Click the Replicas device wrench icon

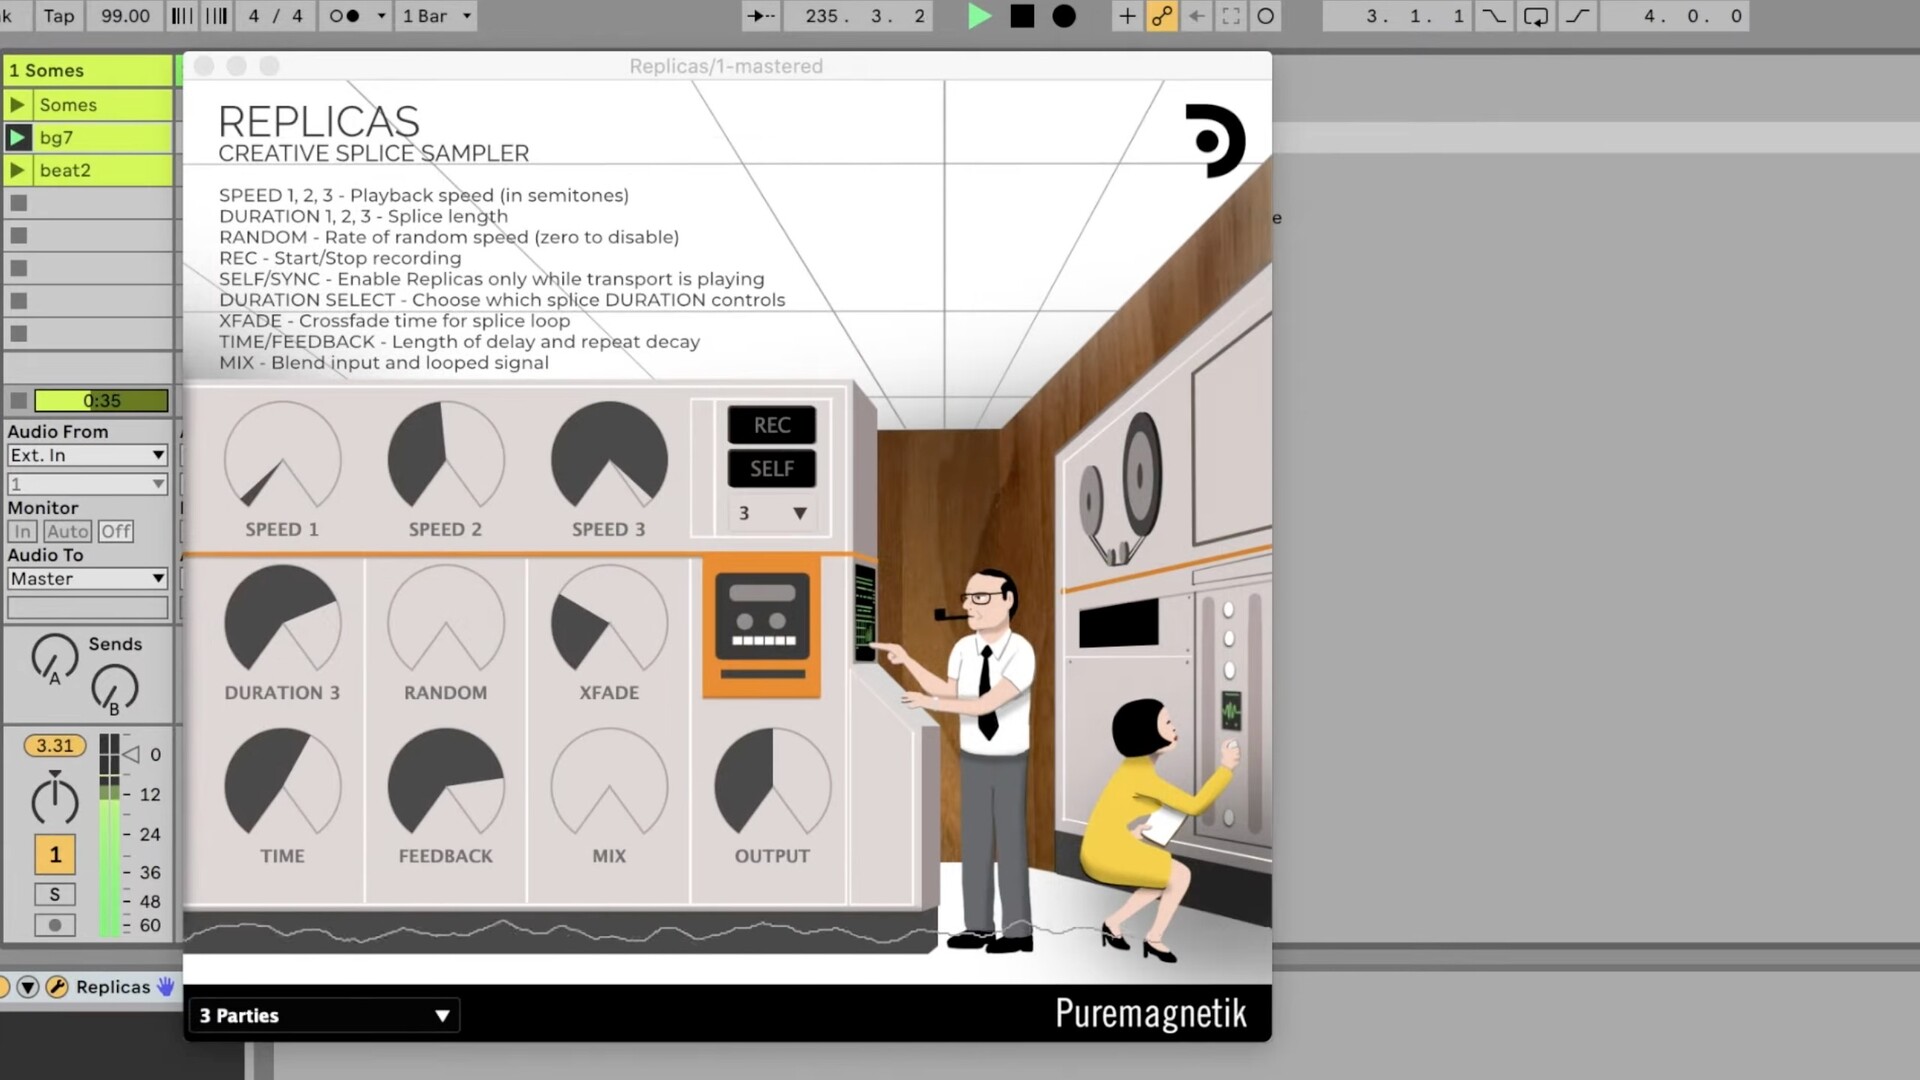point(57,987)
